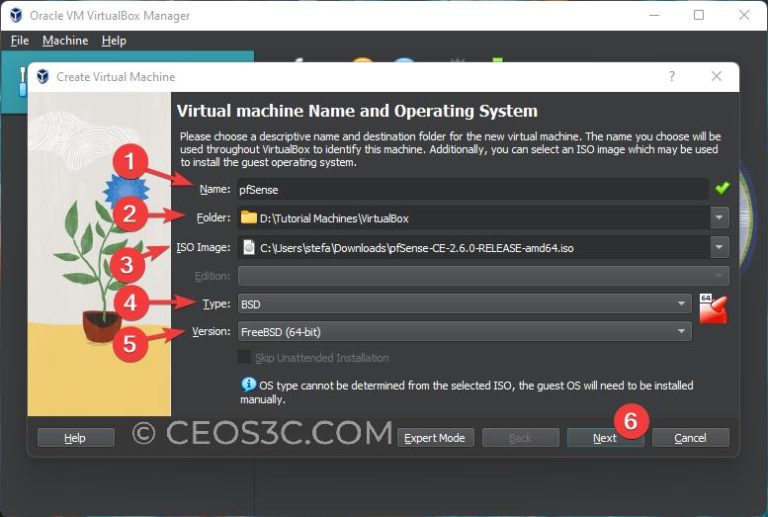Click the Back button
The height and width of the screenshot is (517, 768).
(520, 438)
